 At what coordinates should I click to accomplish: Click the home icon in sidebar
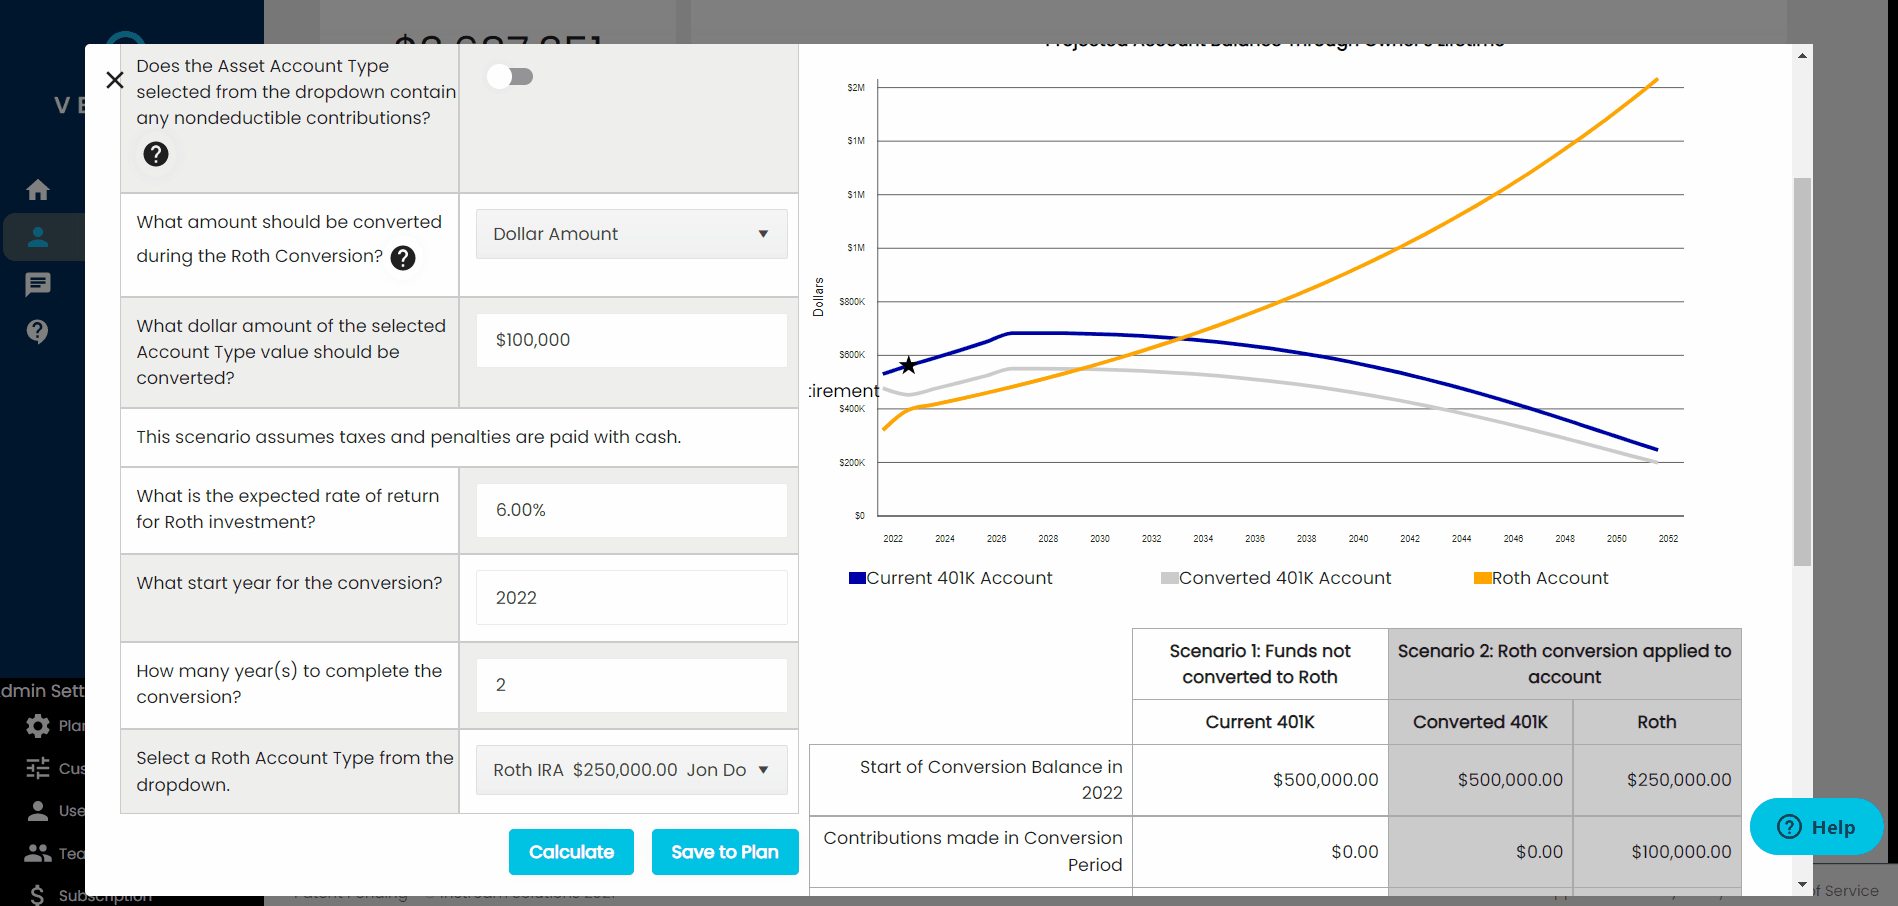[38, 190]
